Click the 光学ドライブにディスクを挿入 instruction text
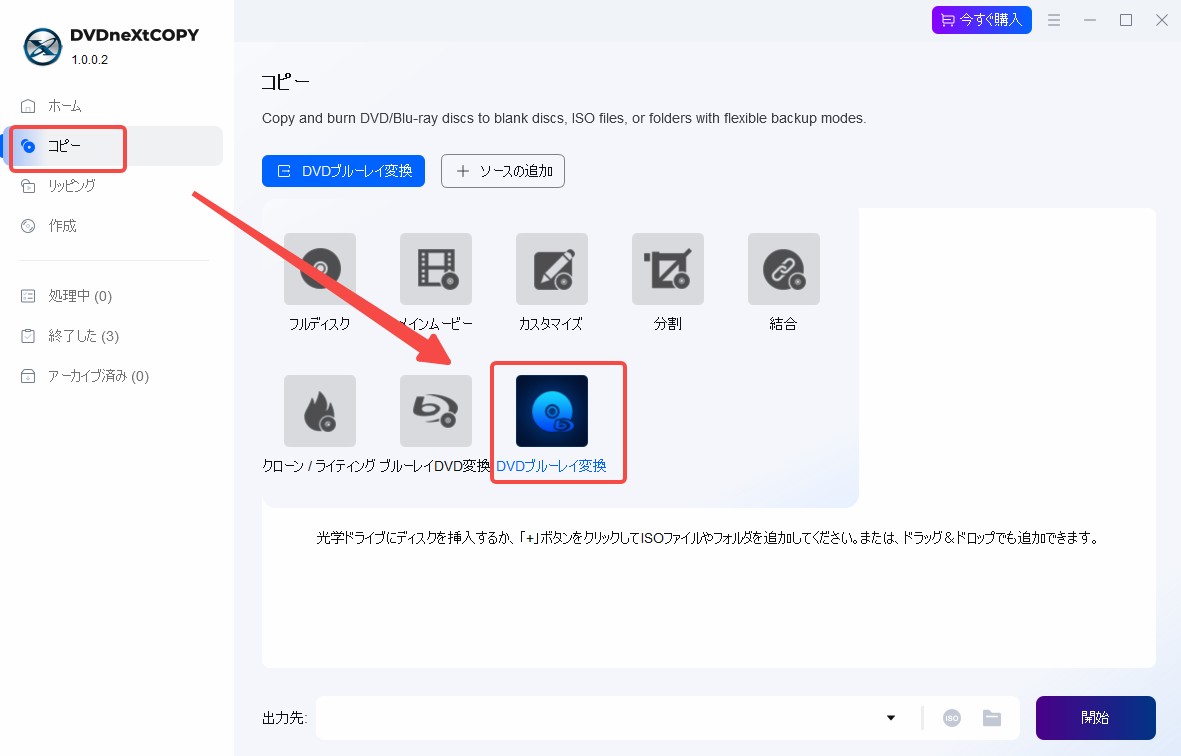Viewport: 1181px width, 756px height. 708,538
